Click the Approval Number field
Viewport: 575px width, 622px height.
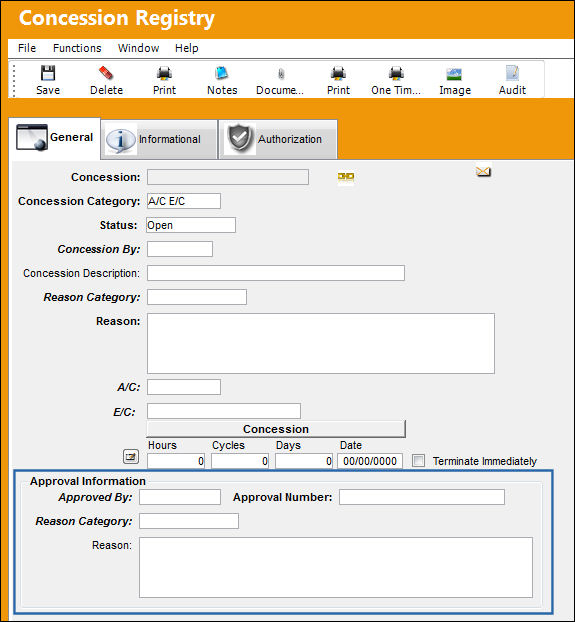pyautogui.click(x=422, y=497)
